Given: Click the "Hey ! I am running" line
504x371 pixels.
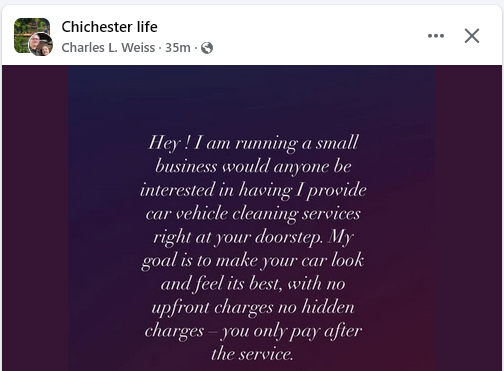Looking at the screenshot, I should pos(253,143).
